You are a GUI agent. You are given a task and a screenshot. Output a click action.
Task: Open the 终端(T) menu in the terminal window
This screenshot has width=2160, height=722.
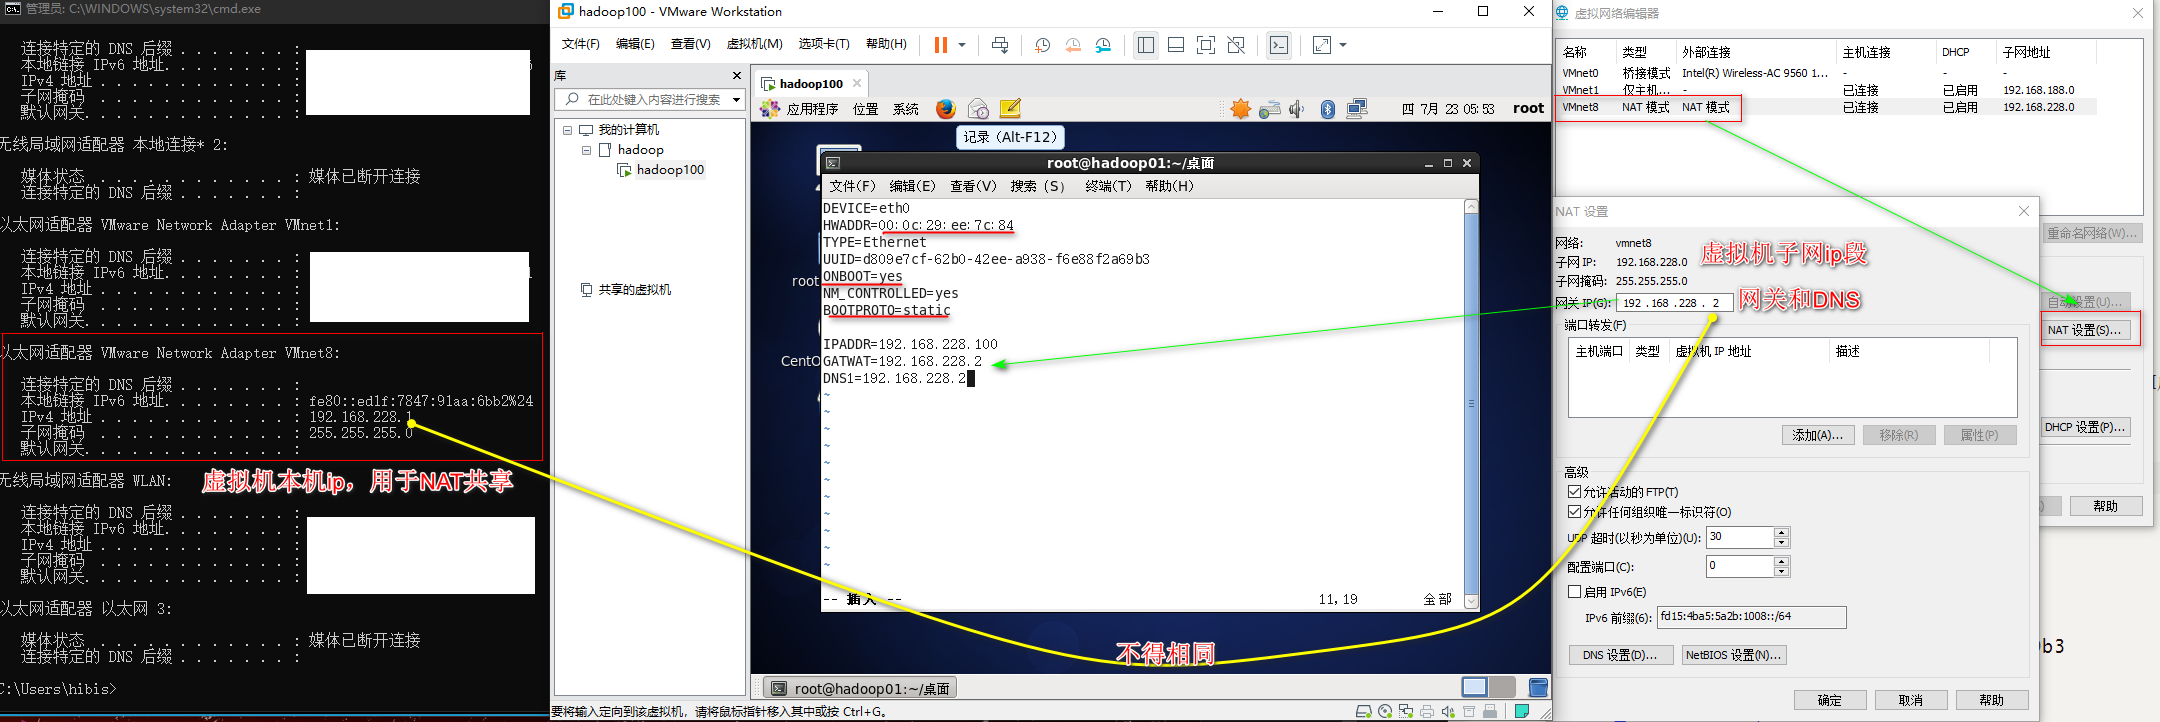(x=1108, y=186)
